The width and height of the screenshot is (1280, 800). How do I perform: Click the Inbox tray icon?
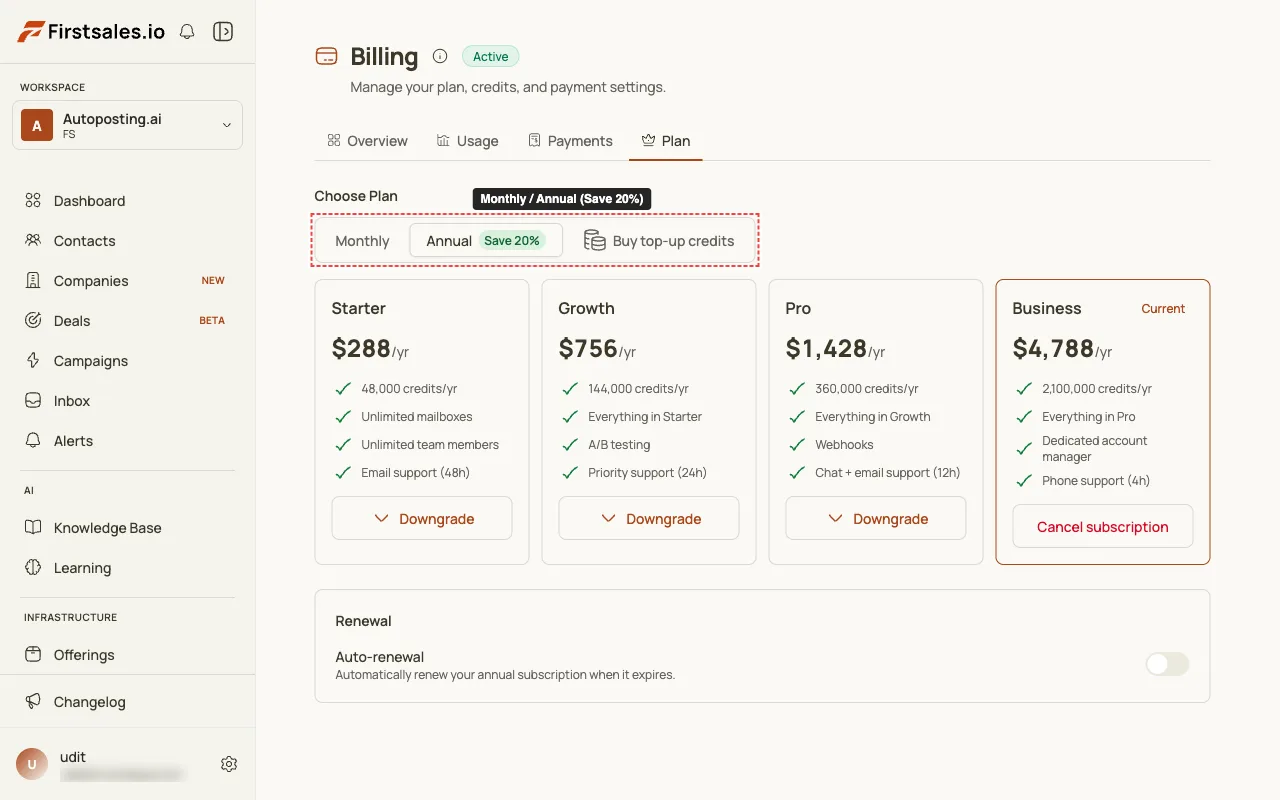[33, 401]
